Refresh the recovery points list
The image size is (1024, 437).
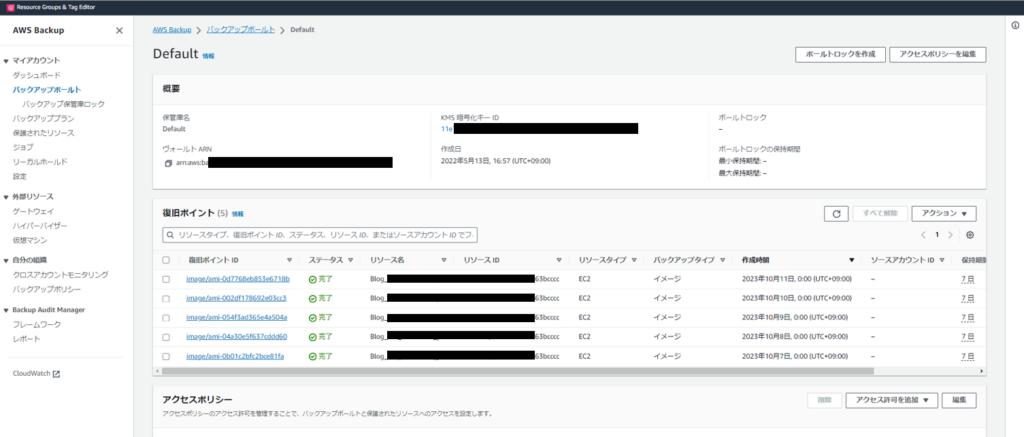click(x=836, y=214)
